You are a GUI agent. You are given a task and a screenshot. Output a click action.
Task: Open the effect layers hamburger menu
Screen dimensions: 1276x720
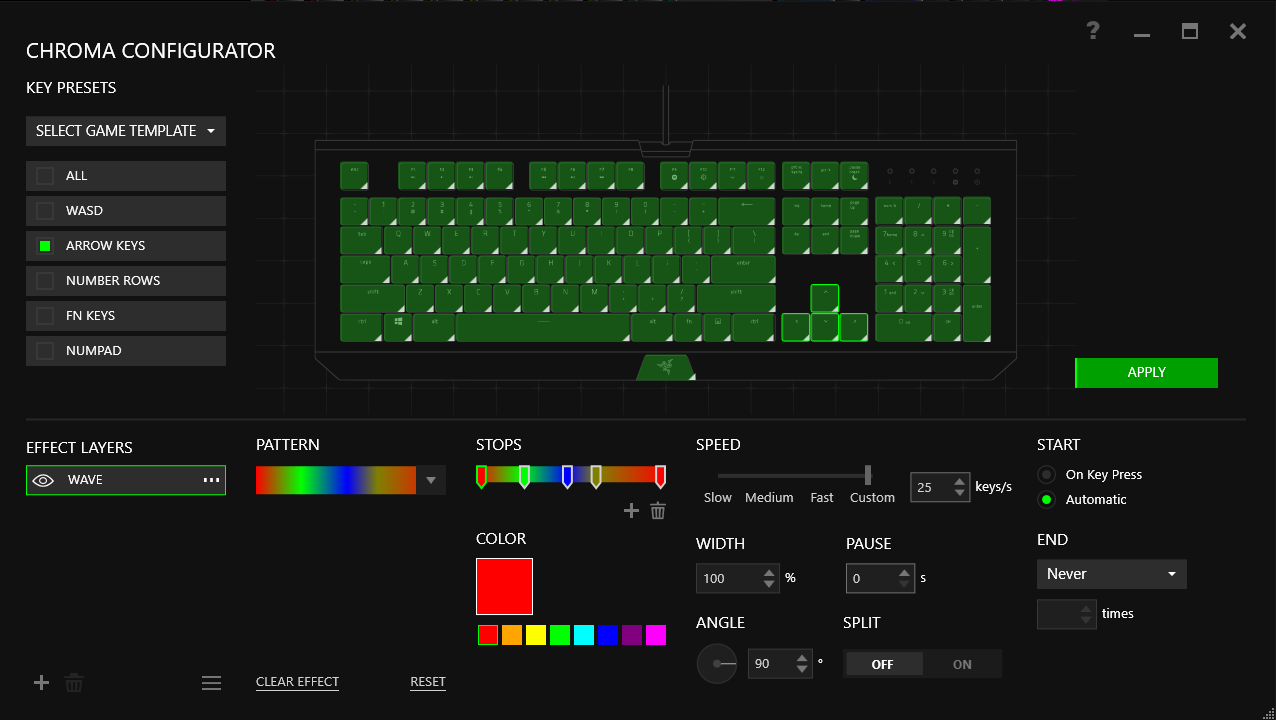(x=211, y=683)
